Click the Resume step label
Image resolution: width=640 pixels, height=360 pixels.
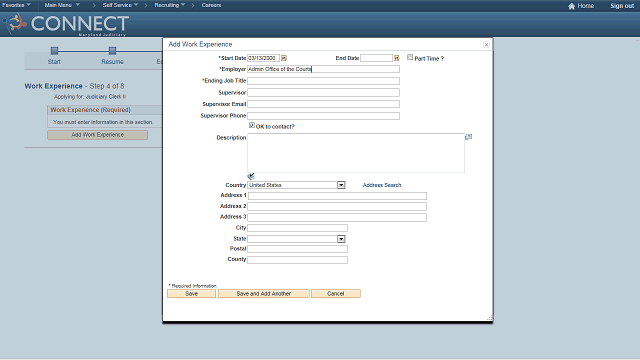click(x=112, y=62)
